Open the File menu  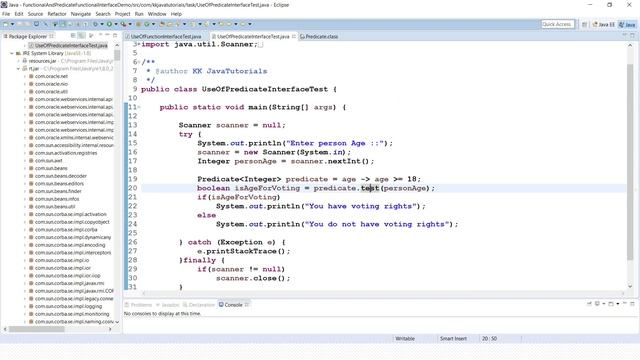tap(6, 14)
